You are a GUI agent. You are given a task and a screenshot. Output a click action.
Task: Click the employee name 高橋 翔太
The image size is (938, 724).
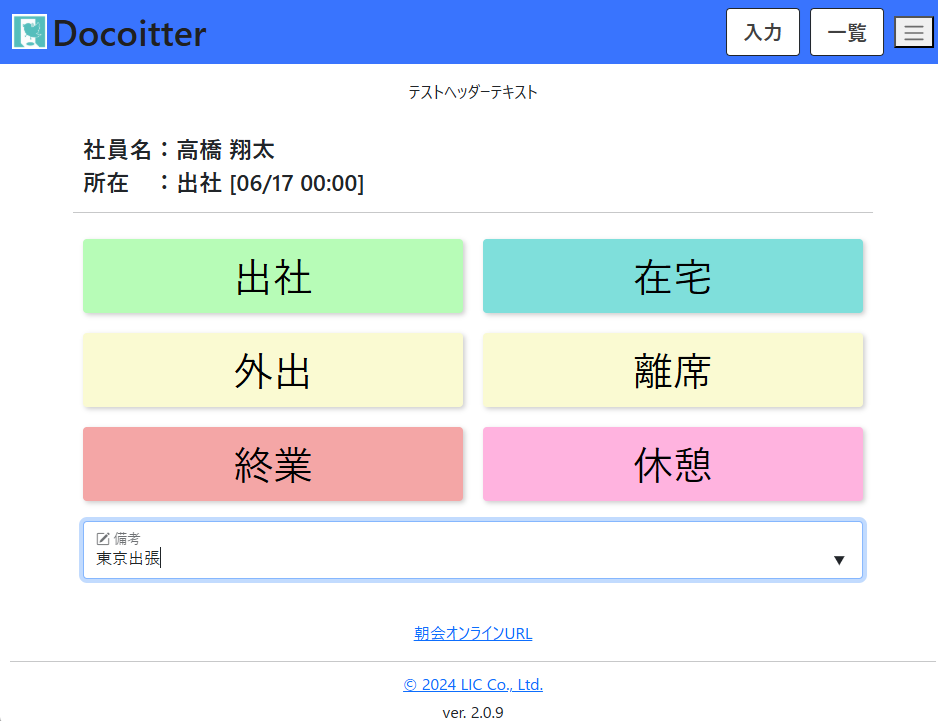(x=225, y=150)
